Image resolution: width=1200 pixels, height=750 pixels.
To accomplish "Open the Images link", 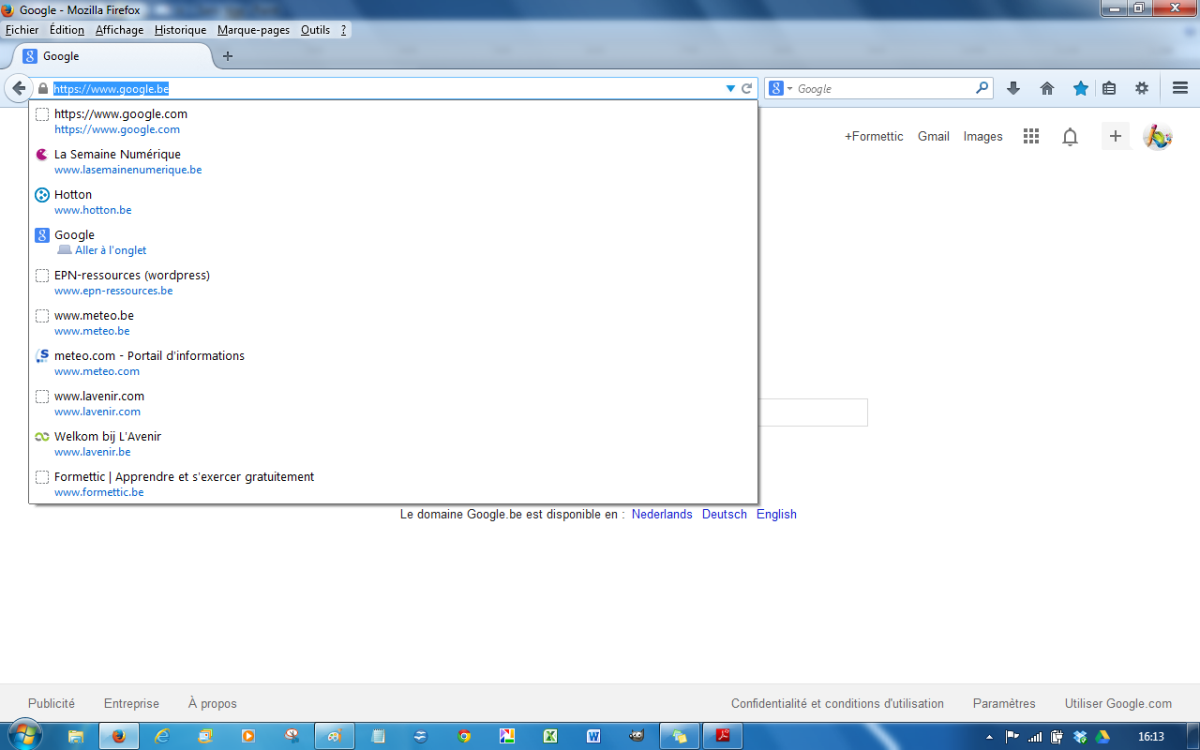I will click(983, 136).
